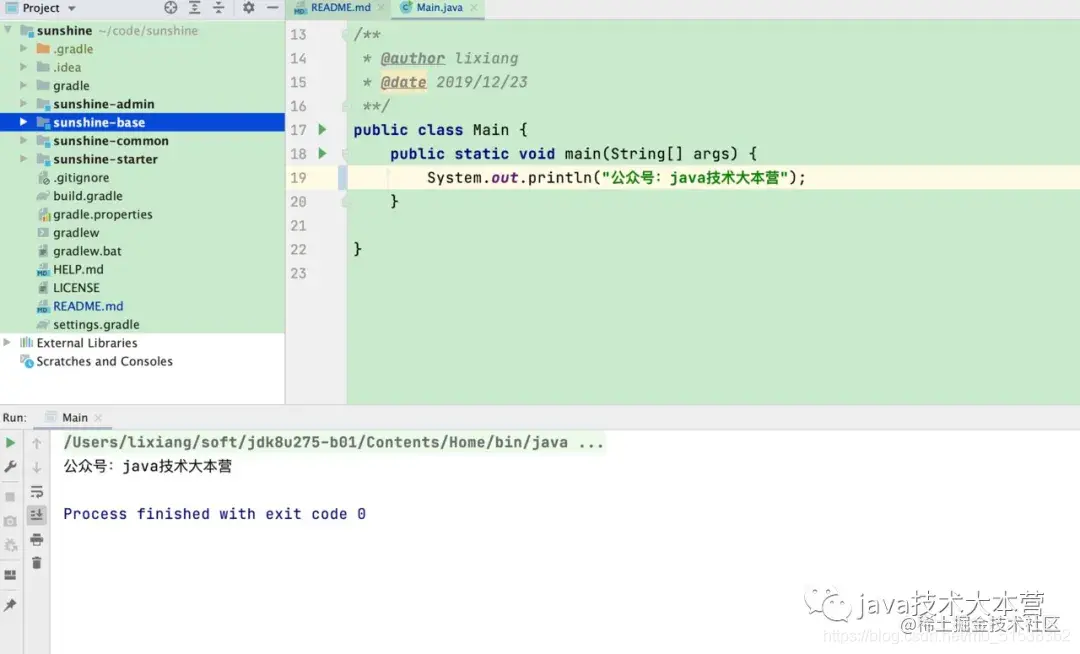Expand the sunshine-admin module
The image size is (1080, 654).
tap(23, 104)
